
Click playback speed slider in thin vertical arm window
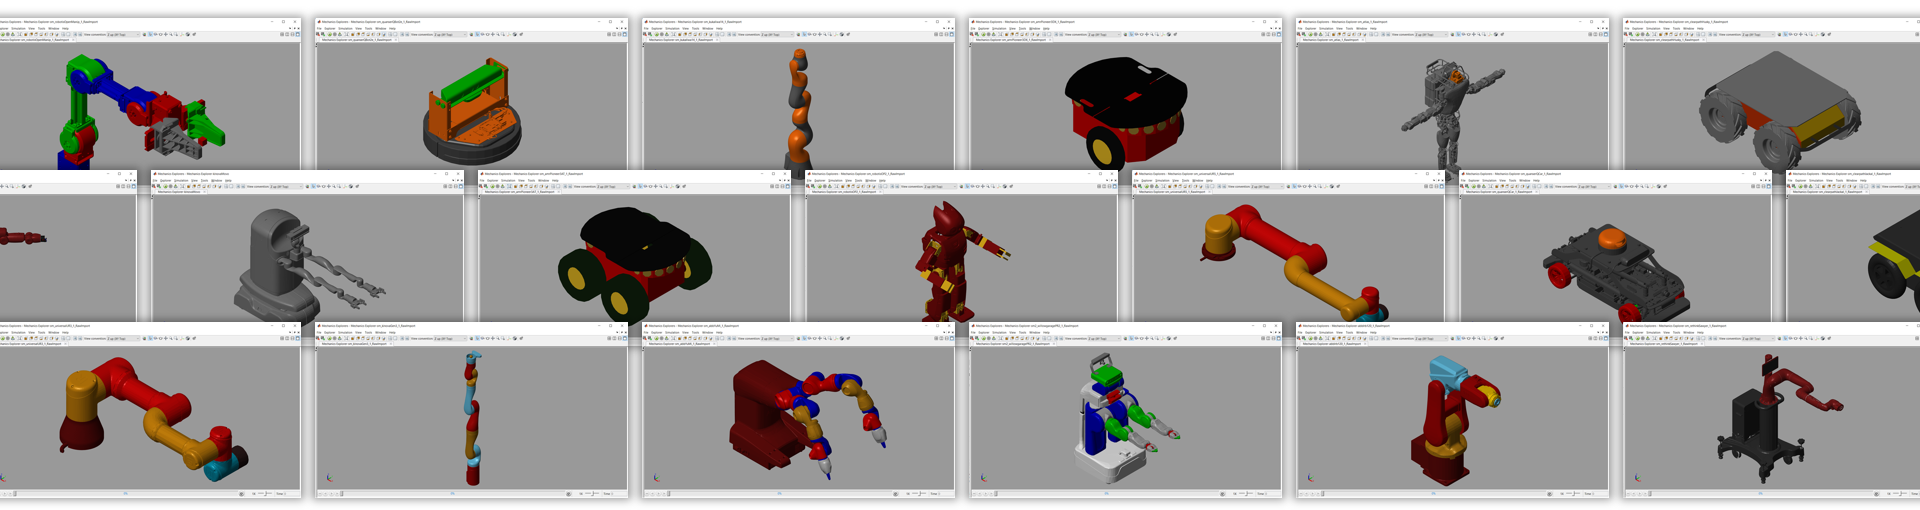coord(592,493)
